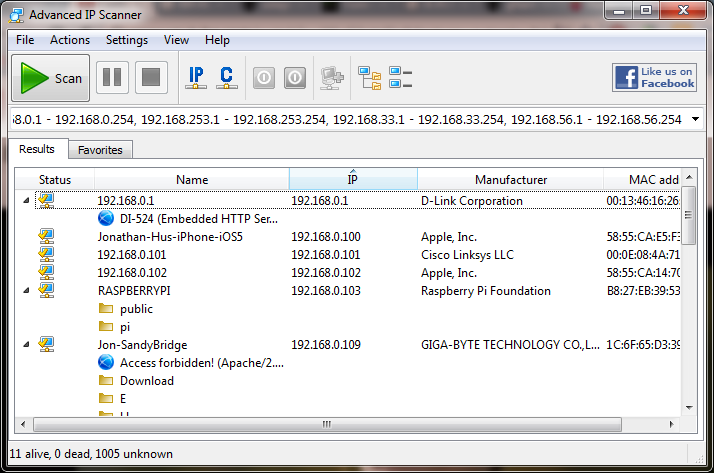714x473 pixels.
Task: Click the pi shared folder icon
Action: tap(106, 326)
